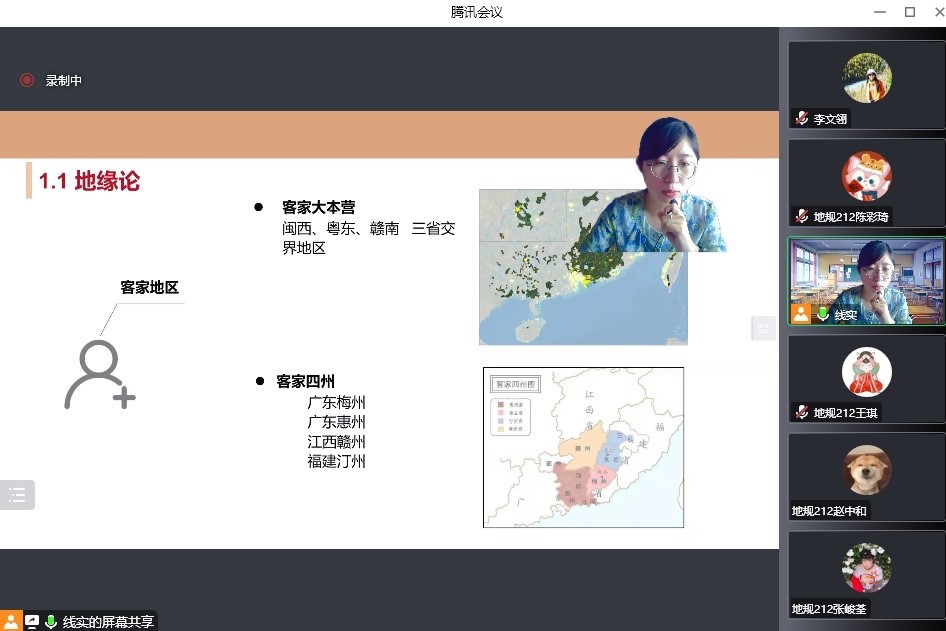
Task: Collapse the participant video side panel
Action: point(763,328)
